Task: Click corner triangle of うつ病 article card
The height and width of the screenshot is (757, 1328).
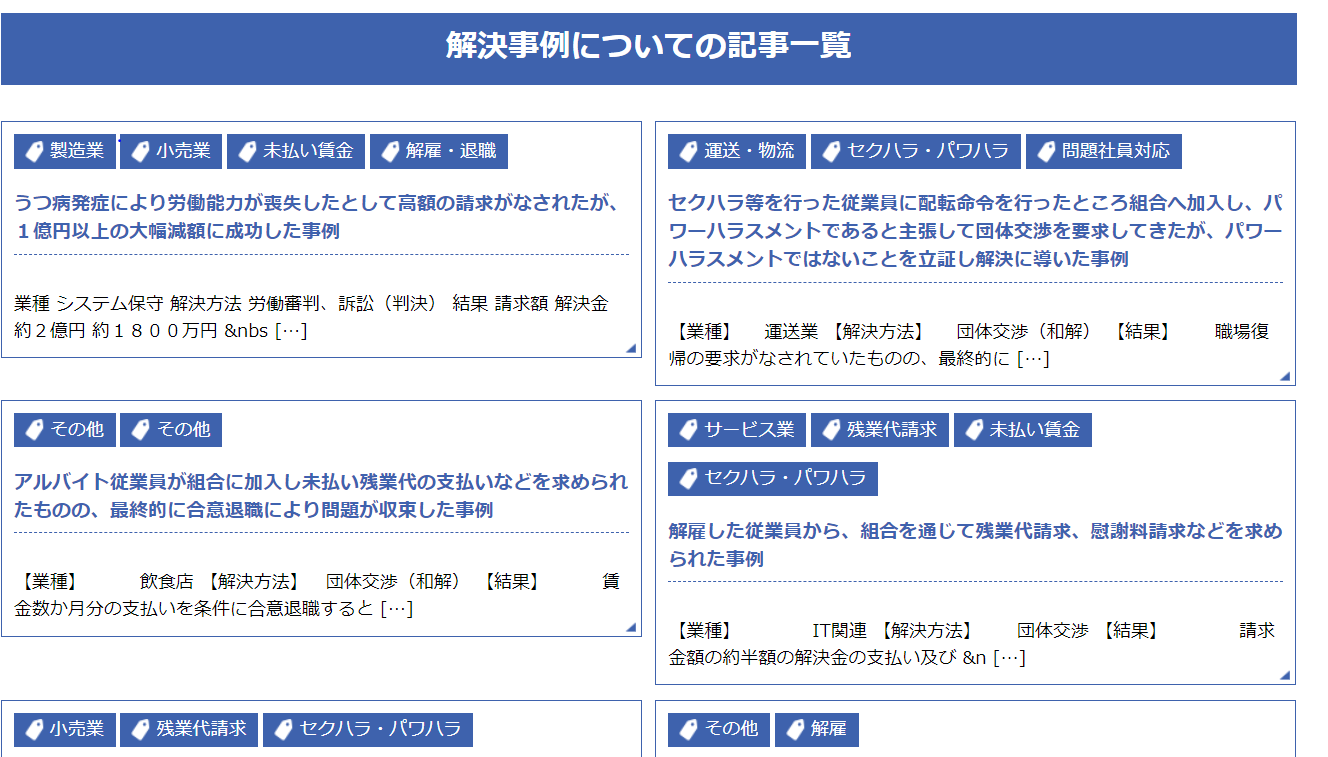Action: [x=631, y=348]
